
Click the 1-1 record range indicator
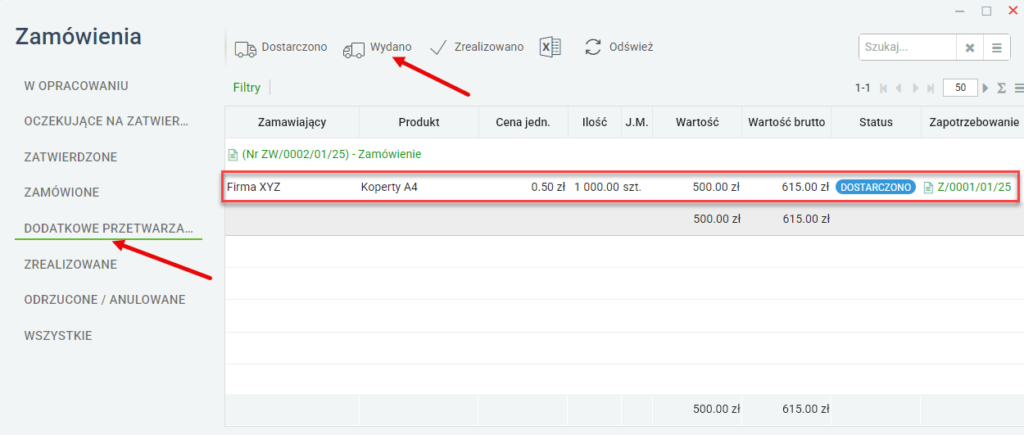click(863, 88)
